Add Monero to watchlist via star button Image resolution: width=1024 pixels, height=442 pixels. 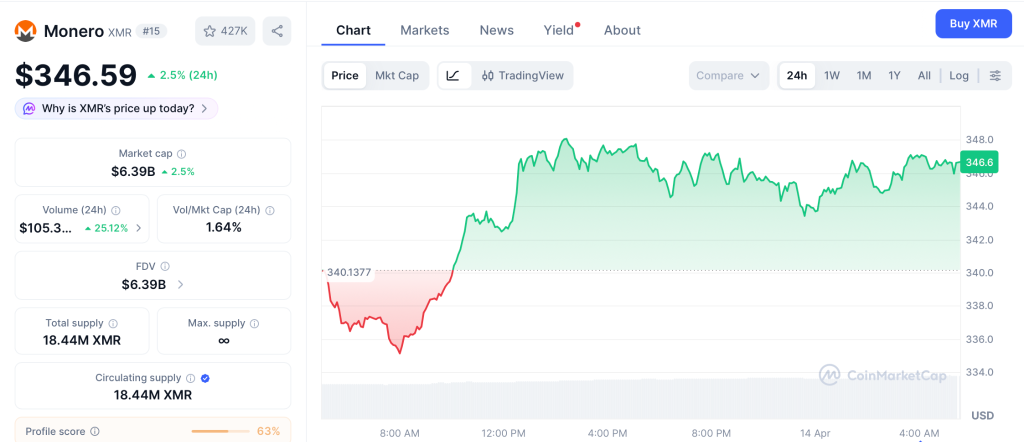225,31
